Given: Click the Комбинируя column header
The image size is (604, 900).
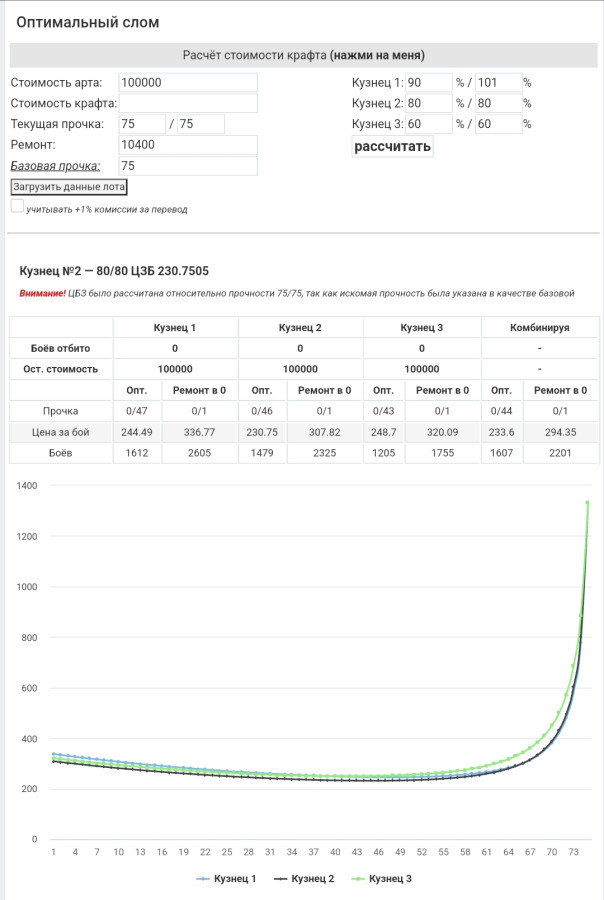Looking at the screenshot, I should pos(540,327).
